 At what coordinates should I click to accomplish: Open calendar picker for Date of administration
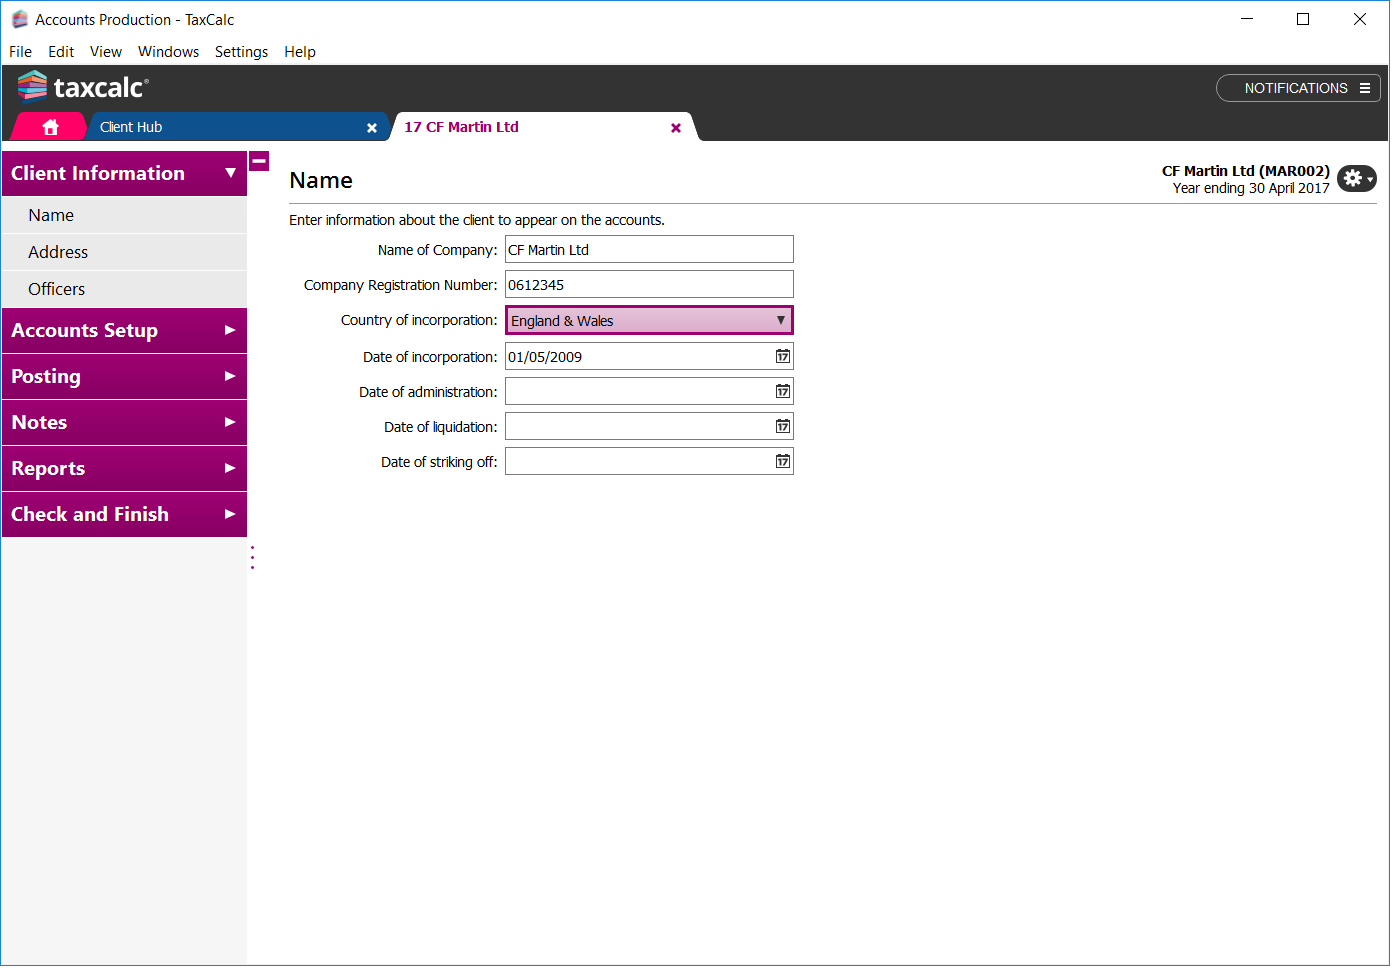click(x=782, y=392)
